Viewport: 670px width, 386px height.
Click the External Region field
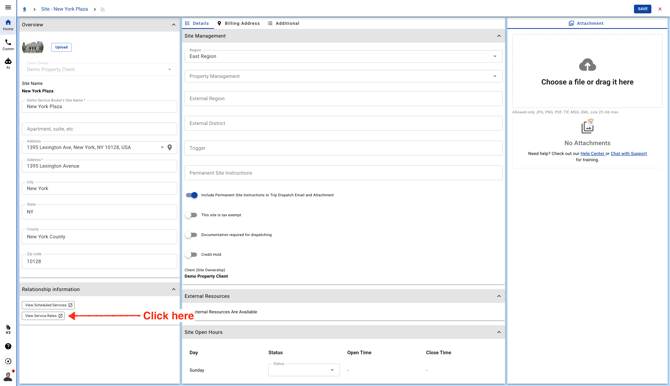[343, 98]
